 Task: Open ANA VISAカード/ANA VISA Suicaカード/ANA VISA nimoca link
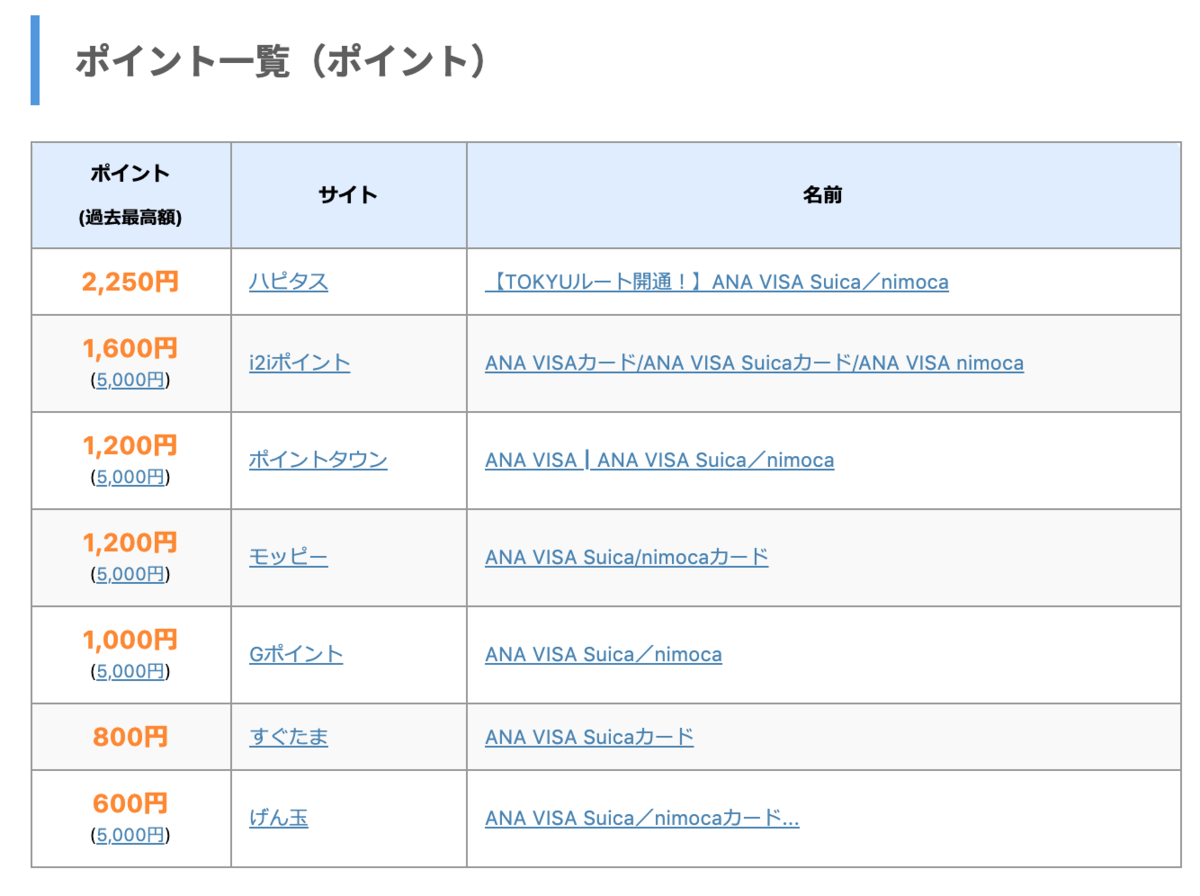pos(754,363)
